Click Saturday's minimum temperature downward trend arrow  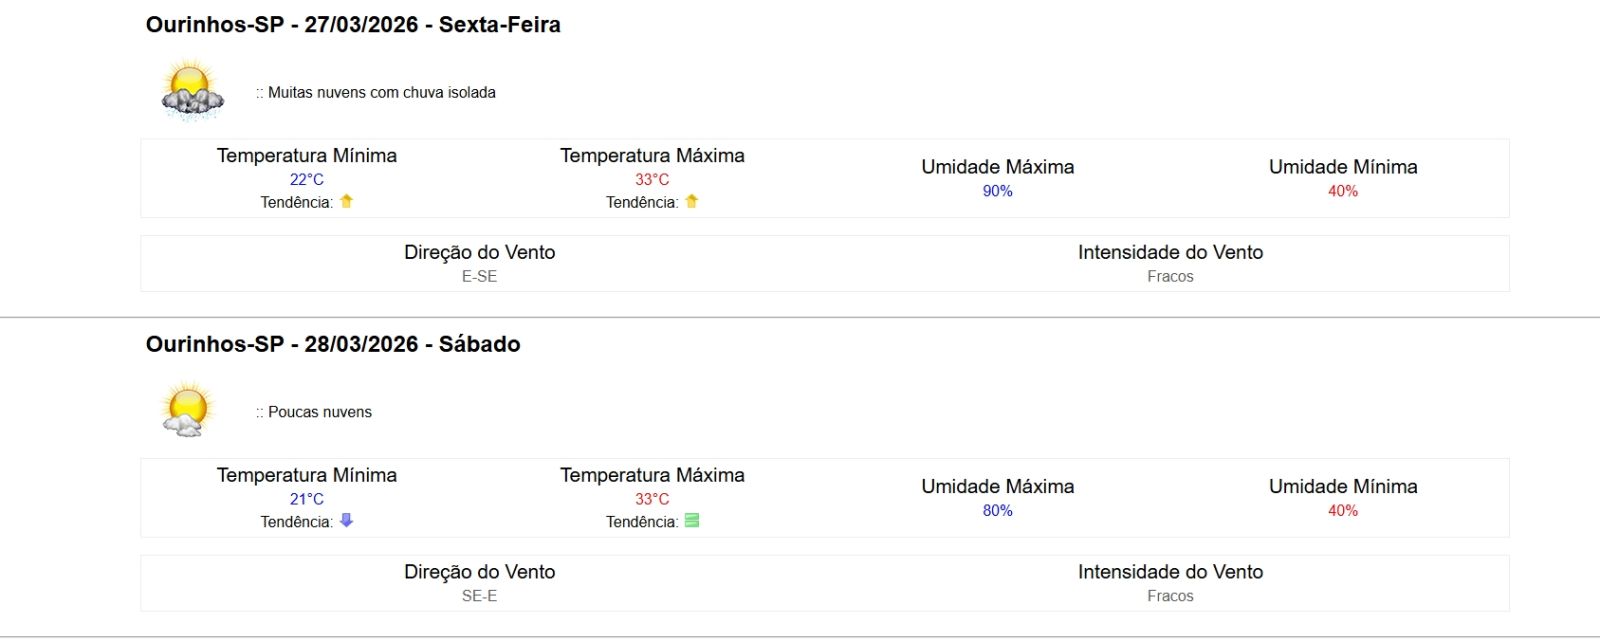coord(347,520)
